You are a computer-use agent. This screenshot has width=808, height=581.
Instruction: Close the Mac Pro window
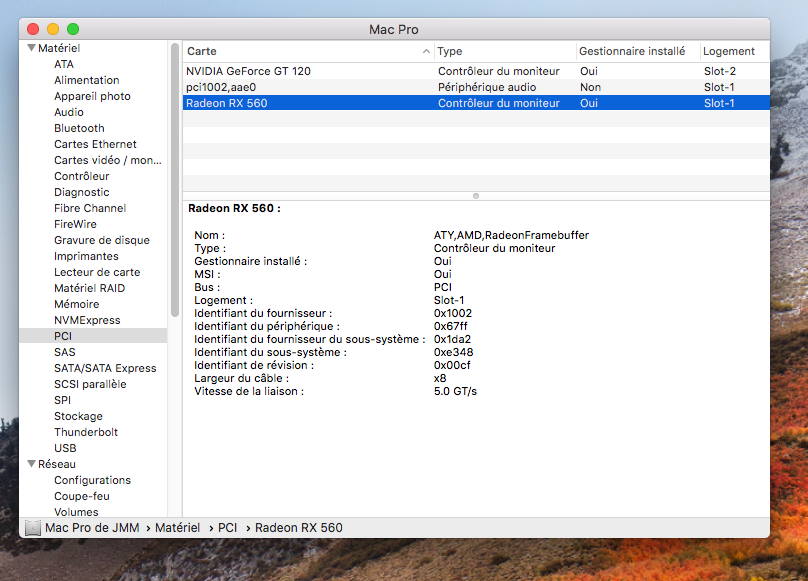tap(33, 29)
